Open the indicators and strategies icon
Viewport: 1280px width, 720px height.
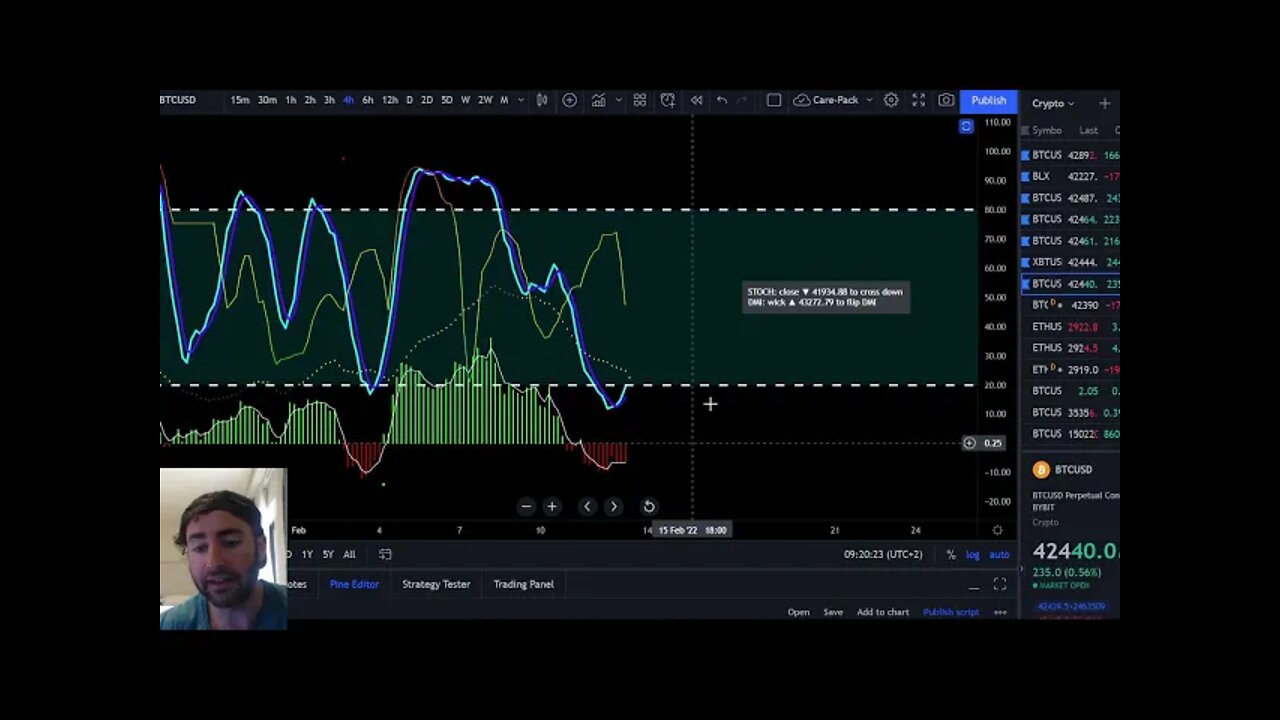coord(598,100)
